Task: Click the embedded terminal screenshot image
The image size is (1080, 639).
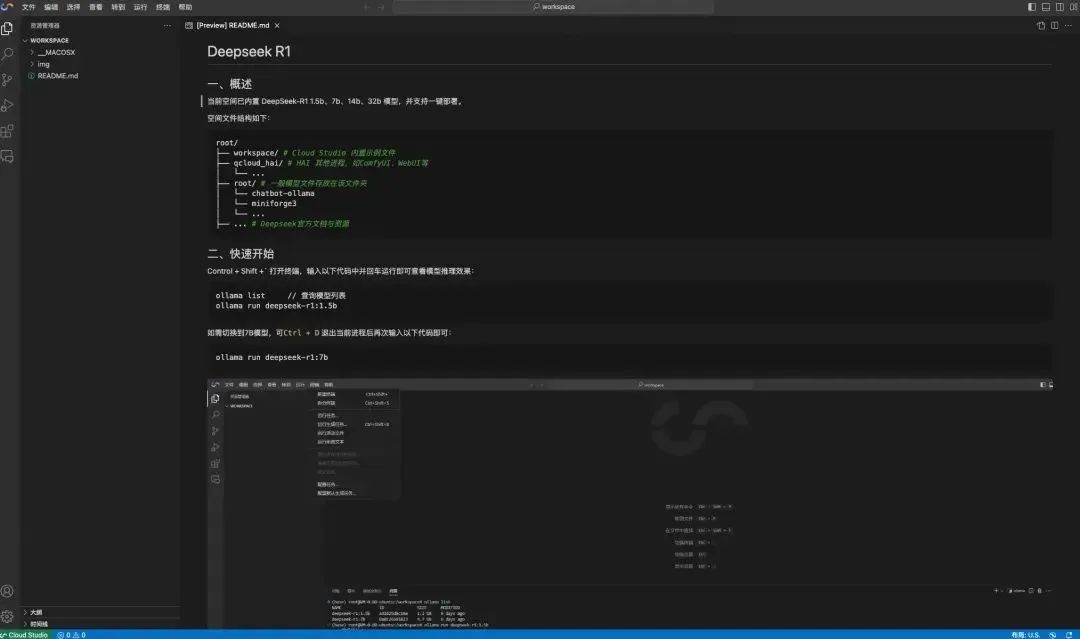Action: (x=630, y=503)
